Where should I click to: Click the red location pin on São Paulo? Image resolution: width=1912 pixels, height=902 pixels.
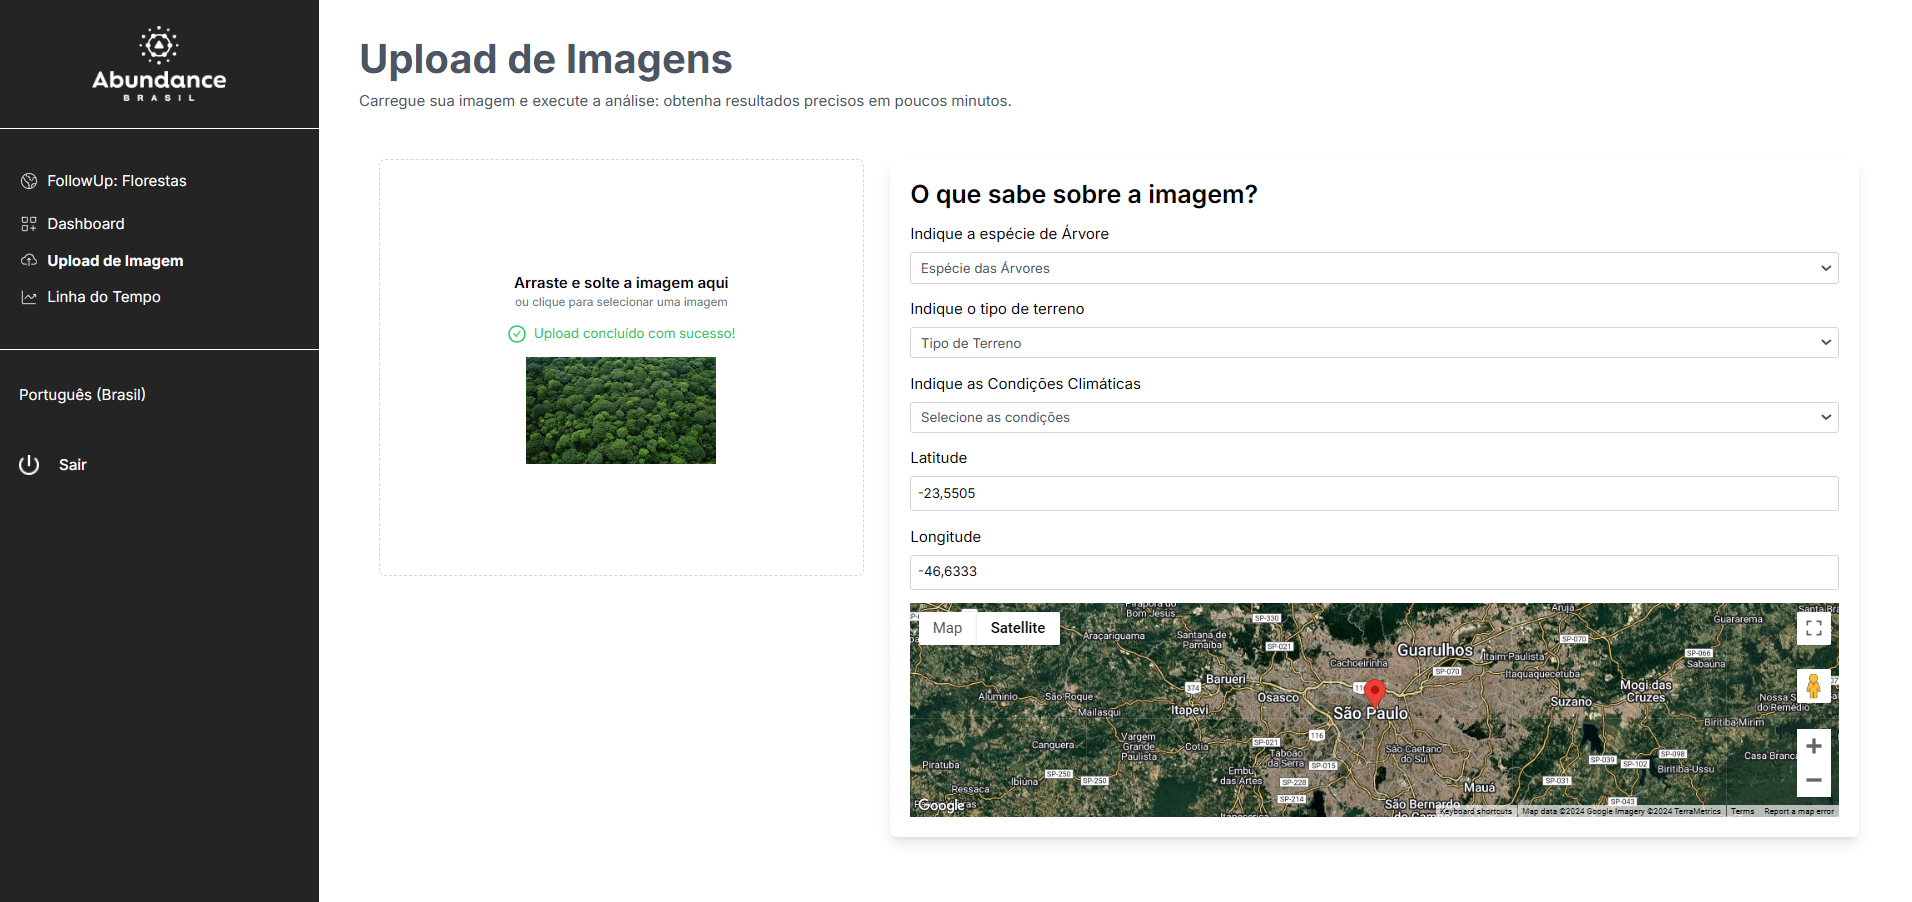tap(1375, 692)
